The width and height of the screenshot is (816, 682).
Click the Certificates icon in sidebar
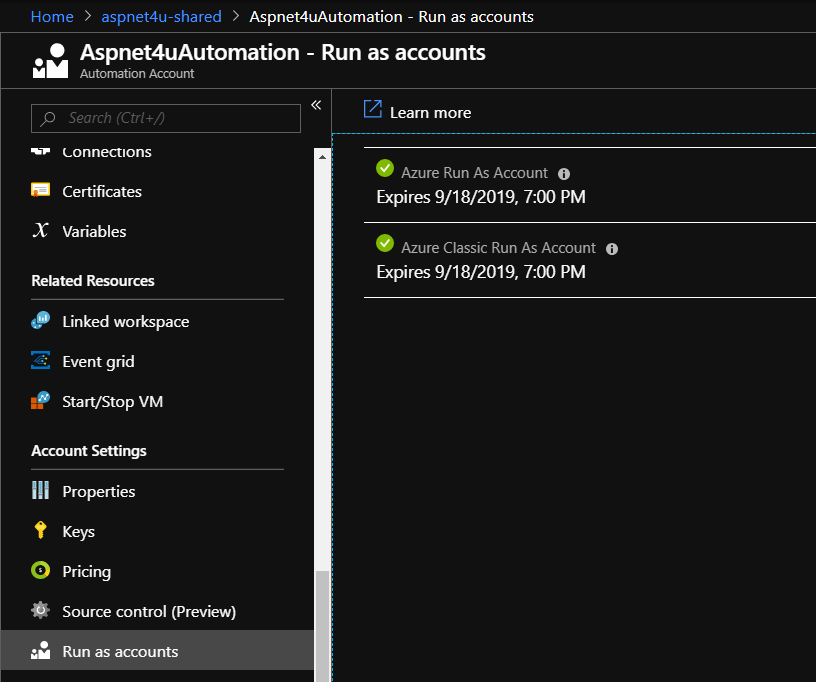pos(41,190)
